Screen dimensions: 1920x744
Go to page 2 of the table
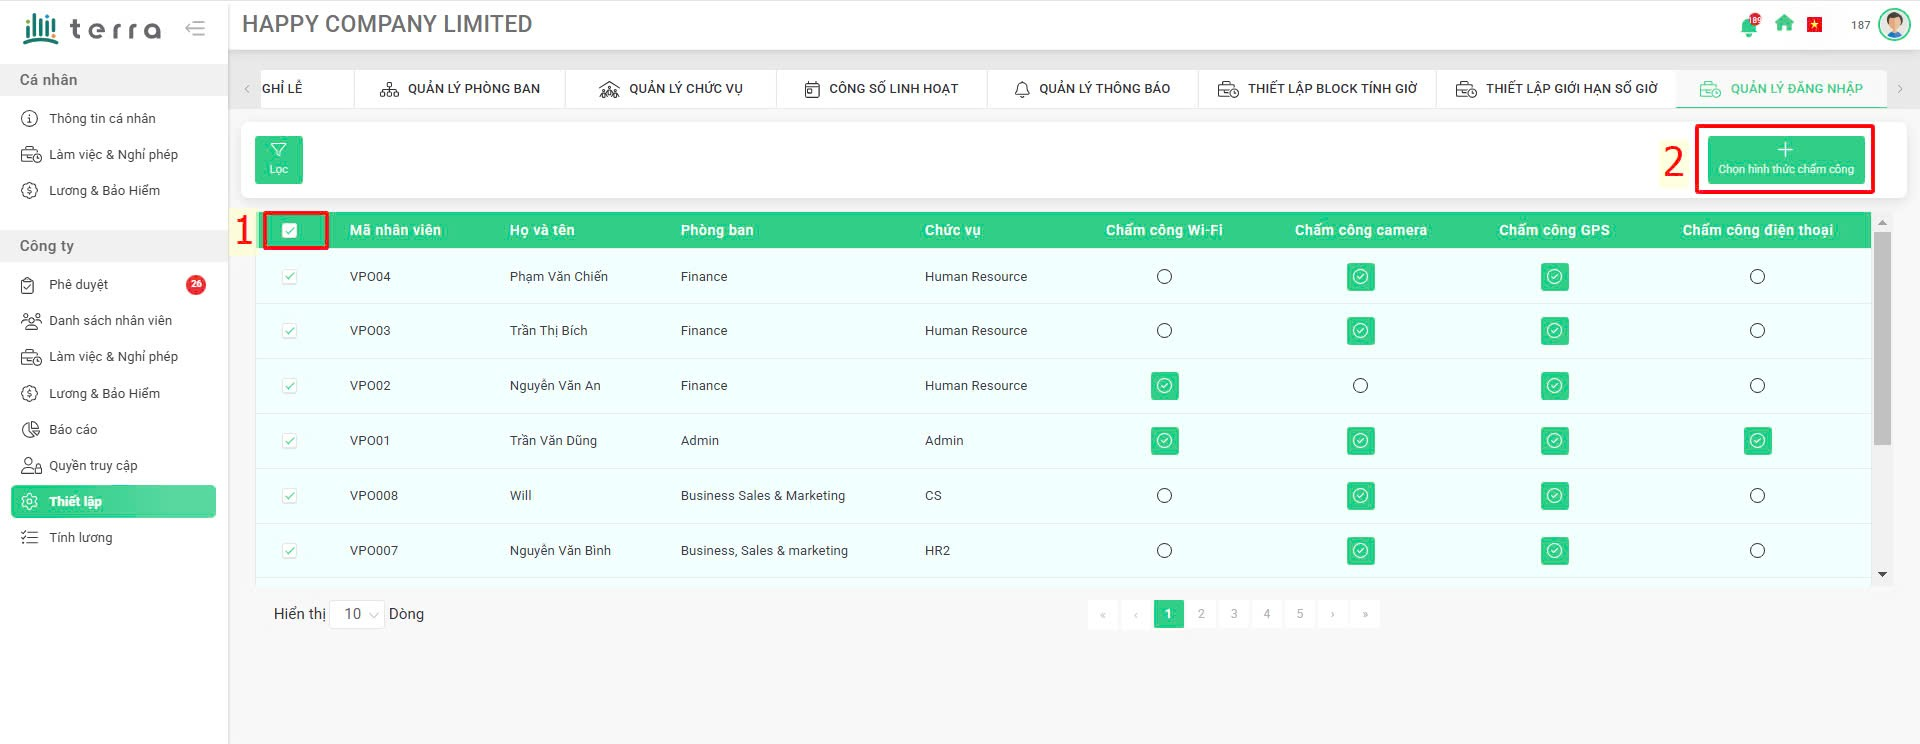click(1201, 614)
